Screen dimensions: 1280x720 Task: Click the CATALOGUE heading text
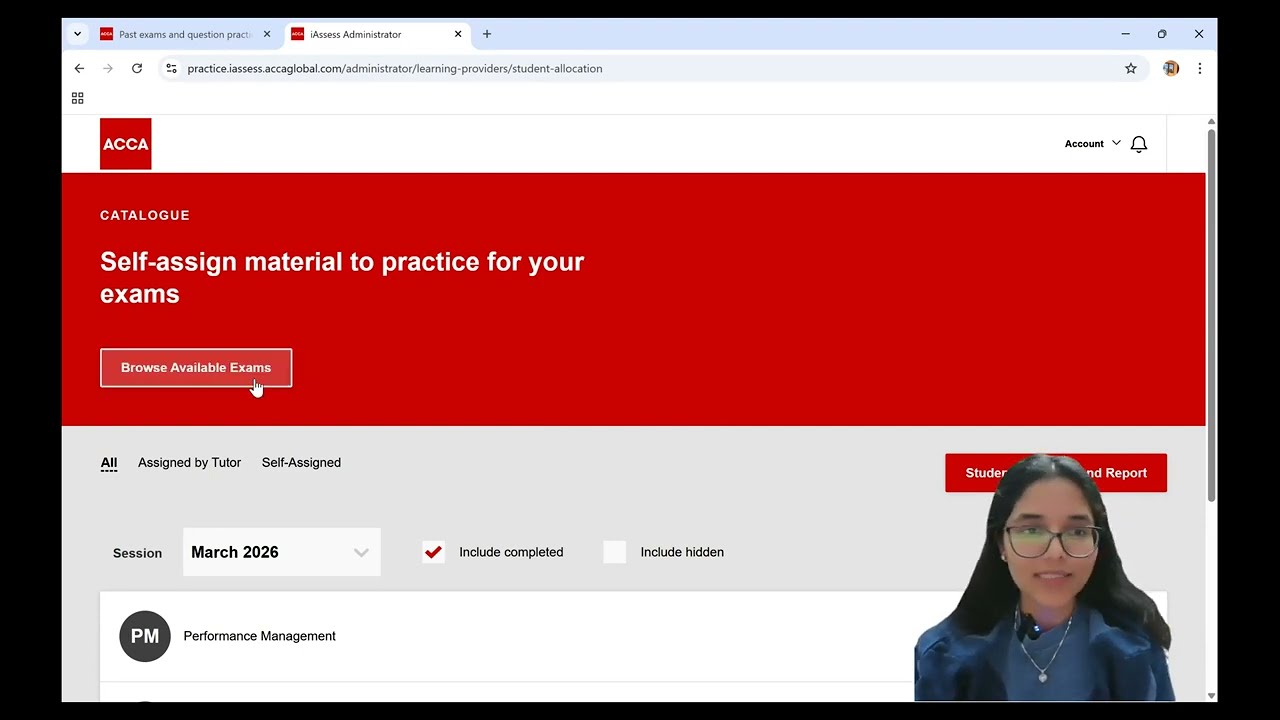tap(145, 215)
